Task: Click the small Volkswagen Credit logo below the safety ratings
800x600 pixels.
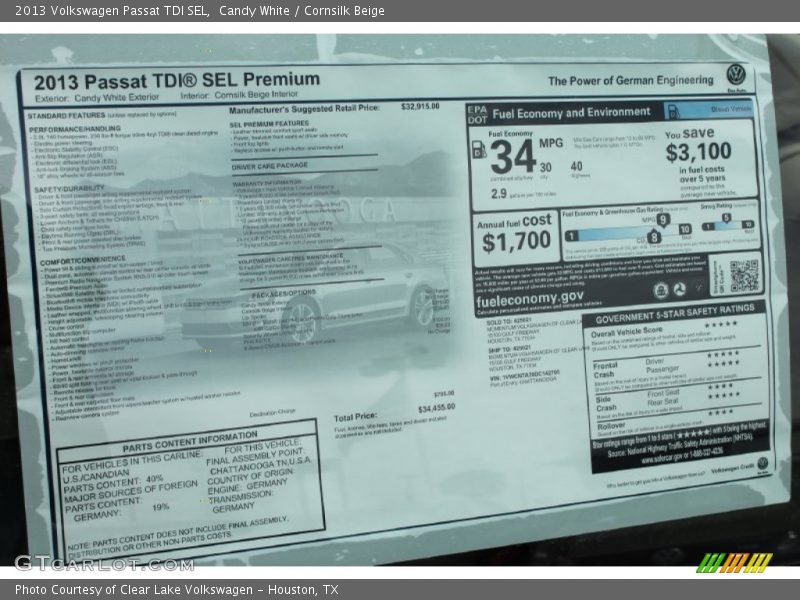Action: click(x=762, y=464)
